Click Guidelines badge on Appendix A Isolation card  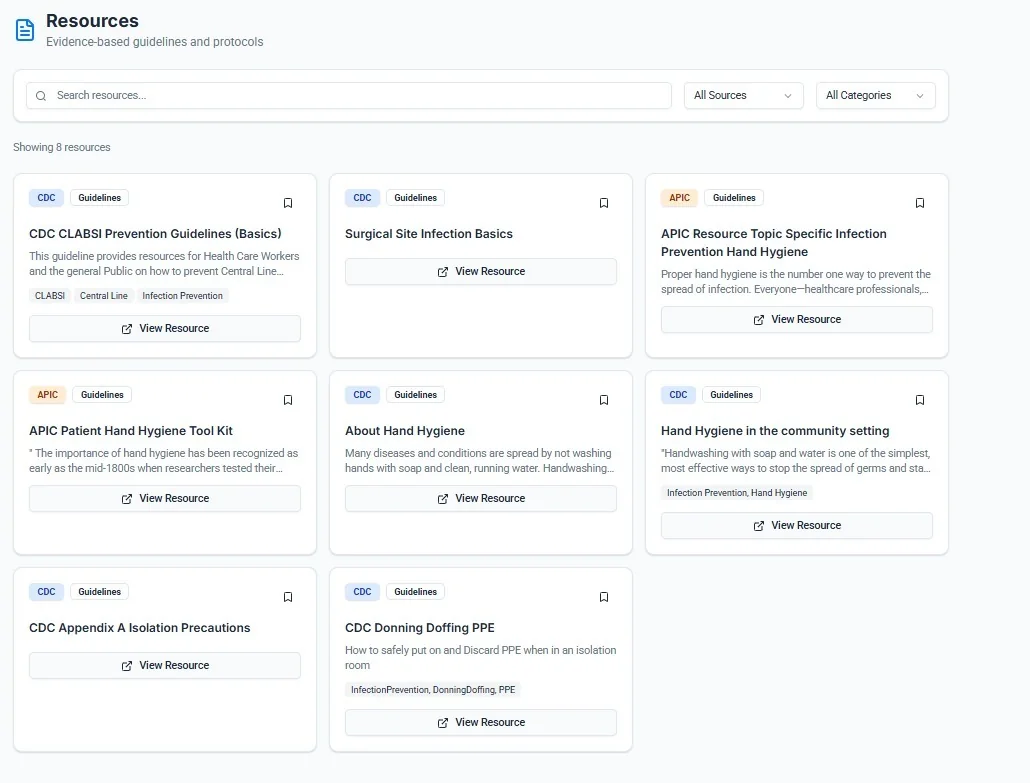tap(100, 592)
